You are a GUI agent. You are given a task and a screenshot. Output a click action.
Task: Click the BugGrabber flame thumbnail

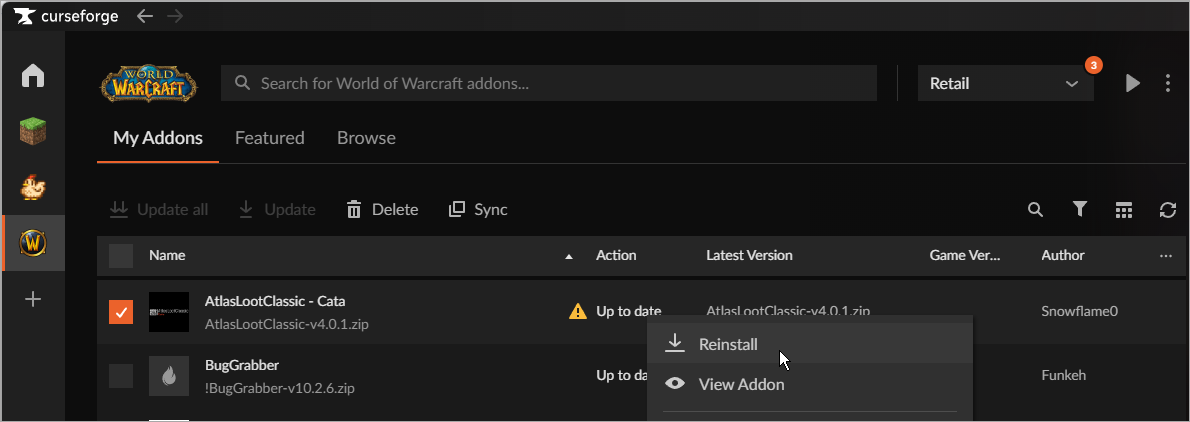tap(168, 376)
